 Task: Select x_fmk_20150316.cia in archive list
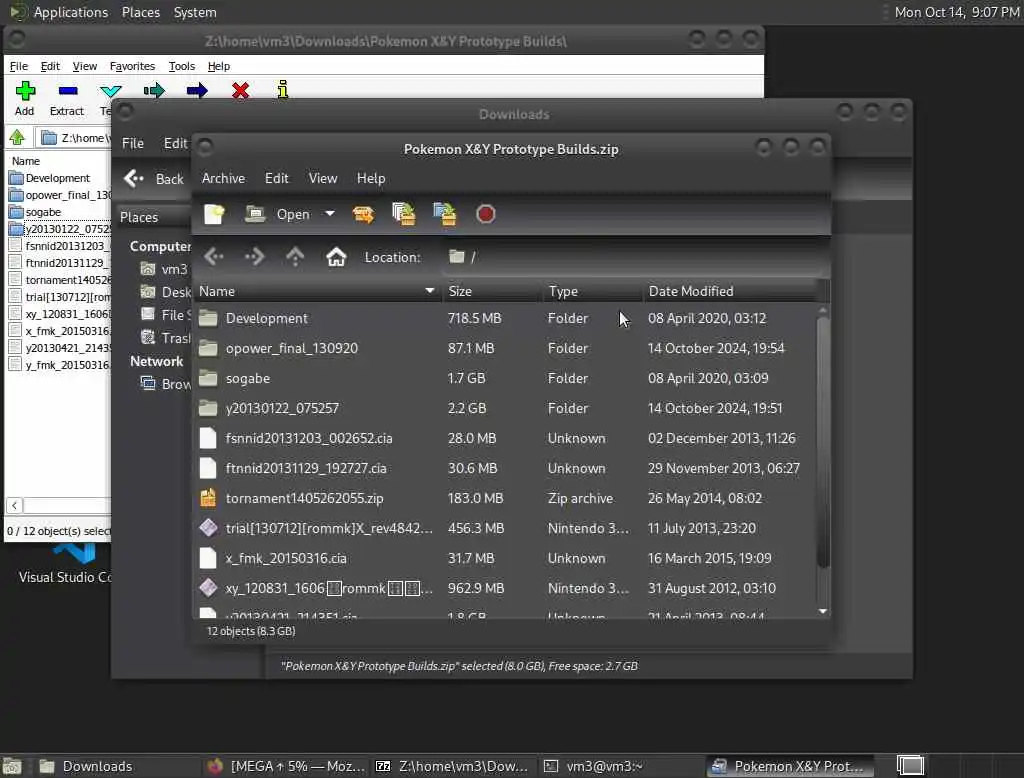pyautogui.click(x=505, y=559)
